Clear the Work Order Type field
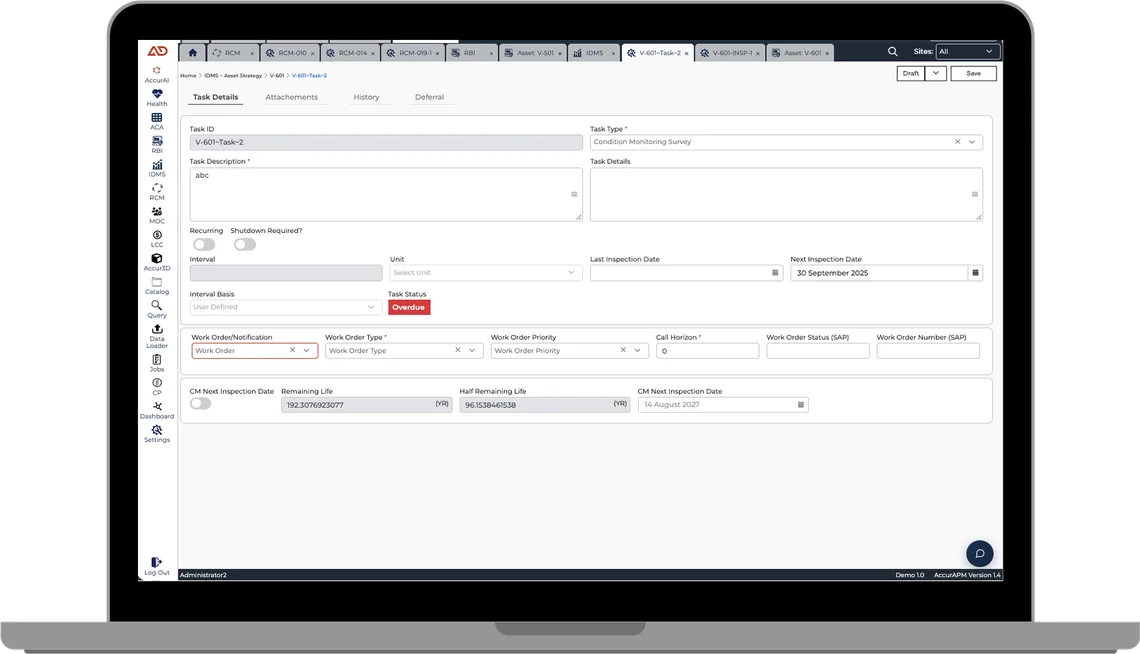The image size is (1140, 654). click(x=457, y=350)
